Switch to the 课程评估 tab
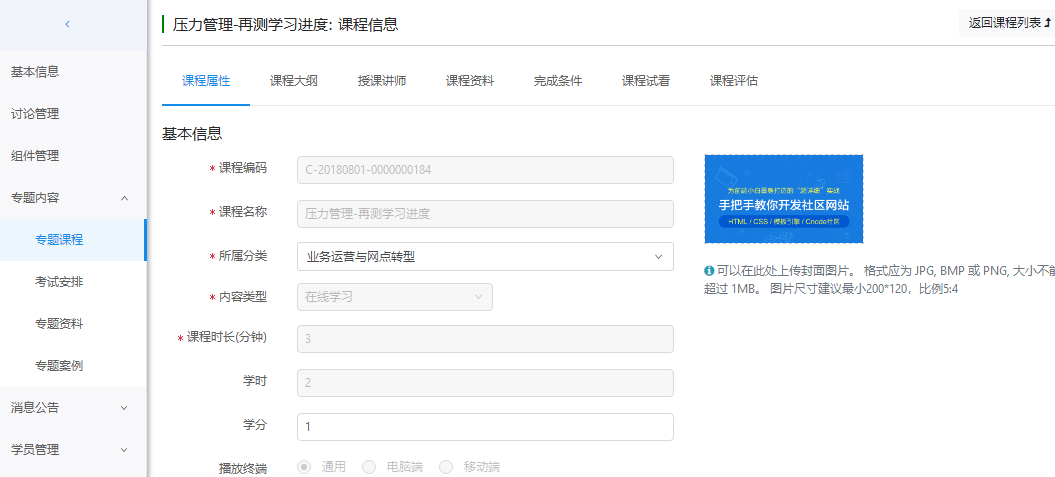 733,81
